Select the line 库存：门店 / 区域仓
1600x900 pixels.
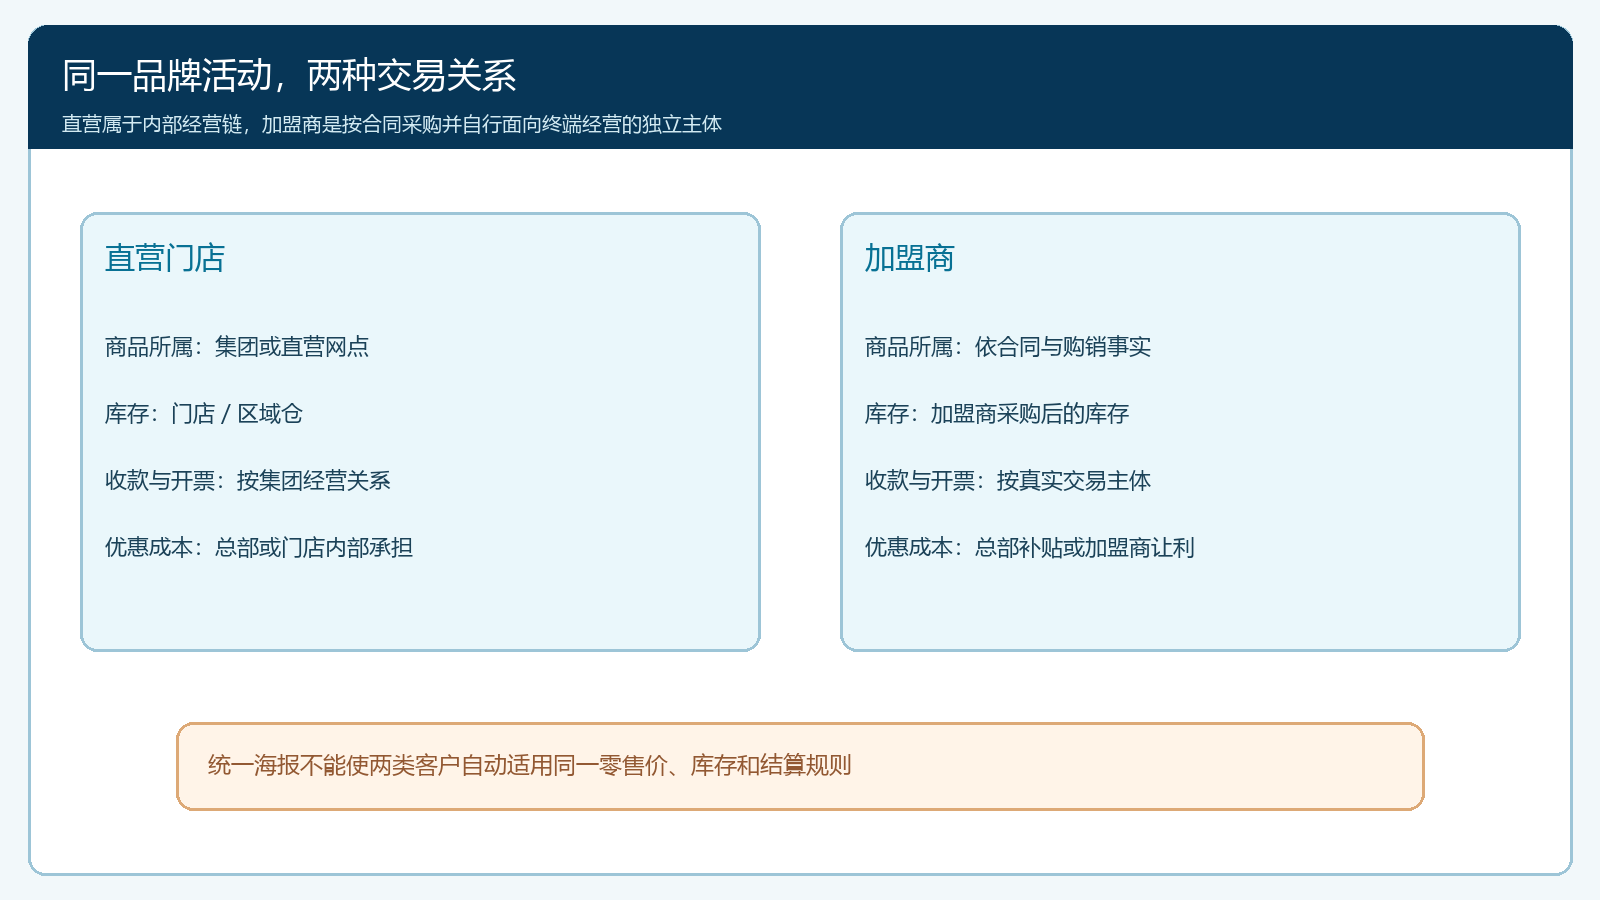click(x=204, y=414)
